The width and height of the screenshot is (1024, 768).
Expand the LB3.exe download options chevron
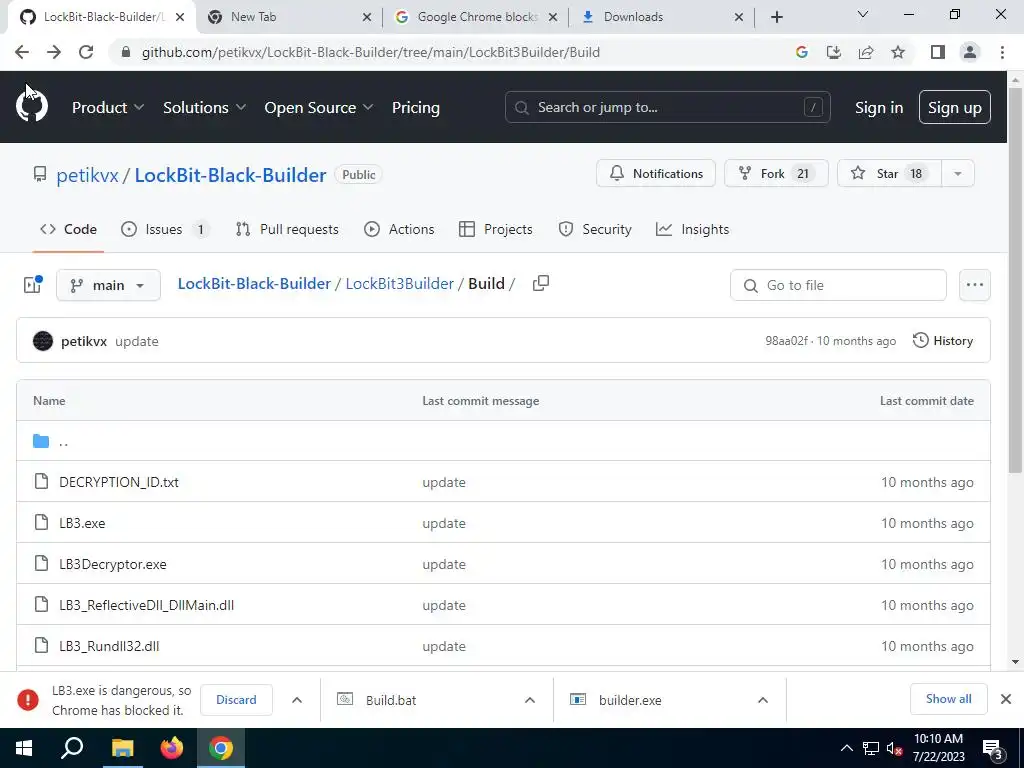pyautogui.click(x=297, y=699)
